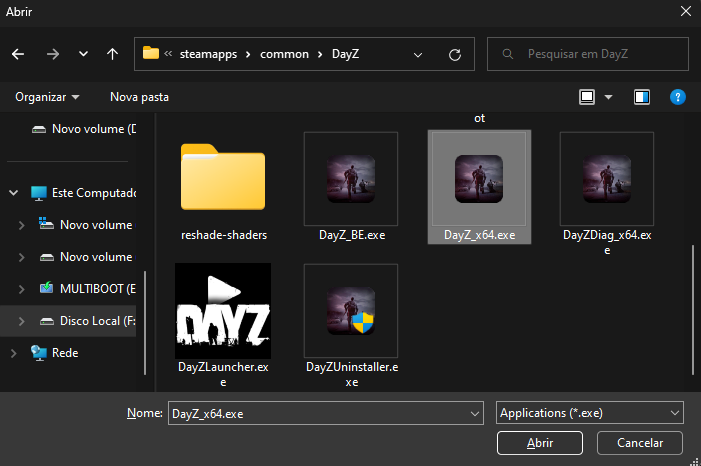Open recent locations dropdown arrow
The width and height of the screenshot is (701, 466).
click(x=83, y=54)
